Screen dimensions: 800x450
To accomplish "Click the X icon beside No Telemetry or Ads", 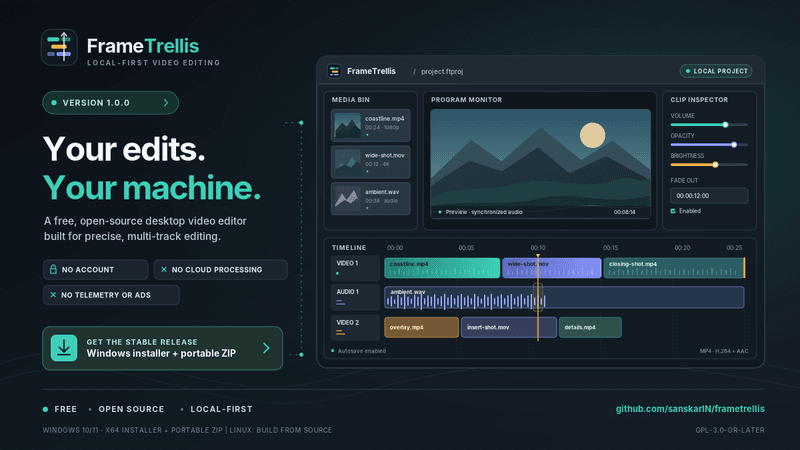I will point(53,295).
